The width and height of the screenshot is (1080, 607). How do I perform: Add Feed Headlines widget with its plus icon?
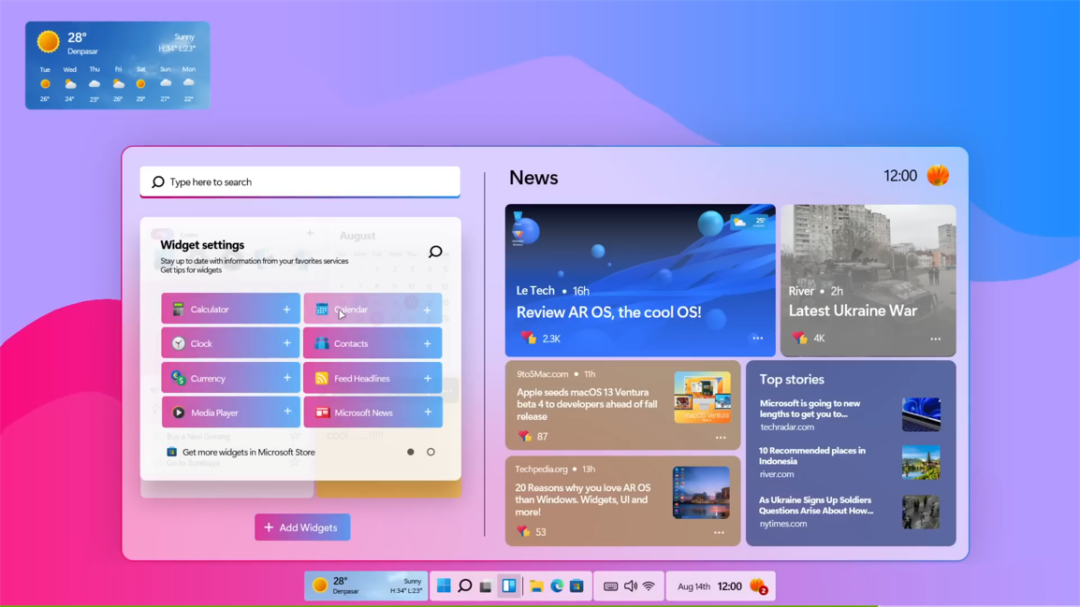point(427,378)
